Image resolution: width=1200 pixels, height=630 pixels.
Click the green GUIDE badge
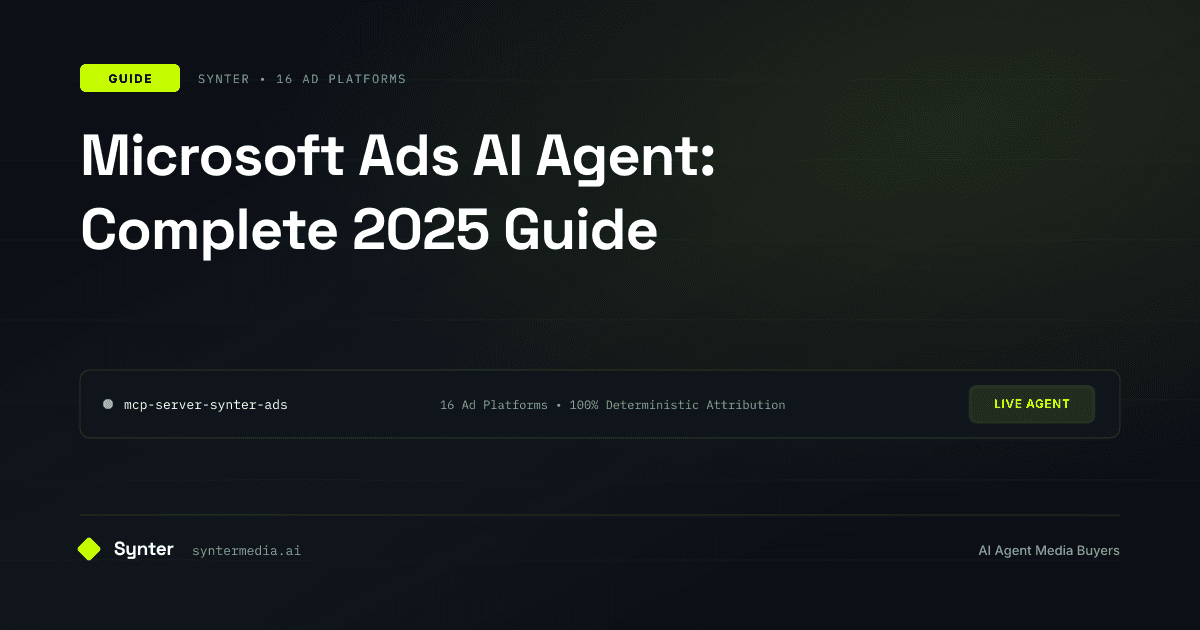coord(130,78)
